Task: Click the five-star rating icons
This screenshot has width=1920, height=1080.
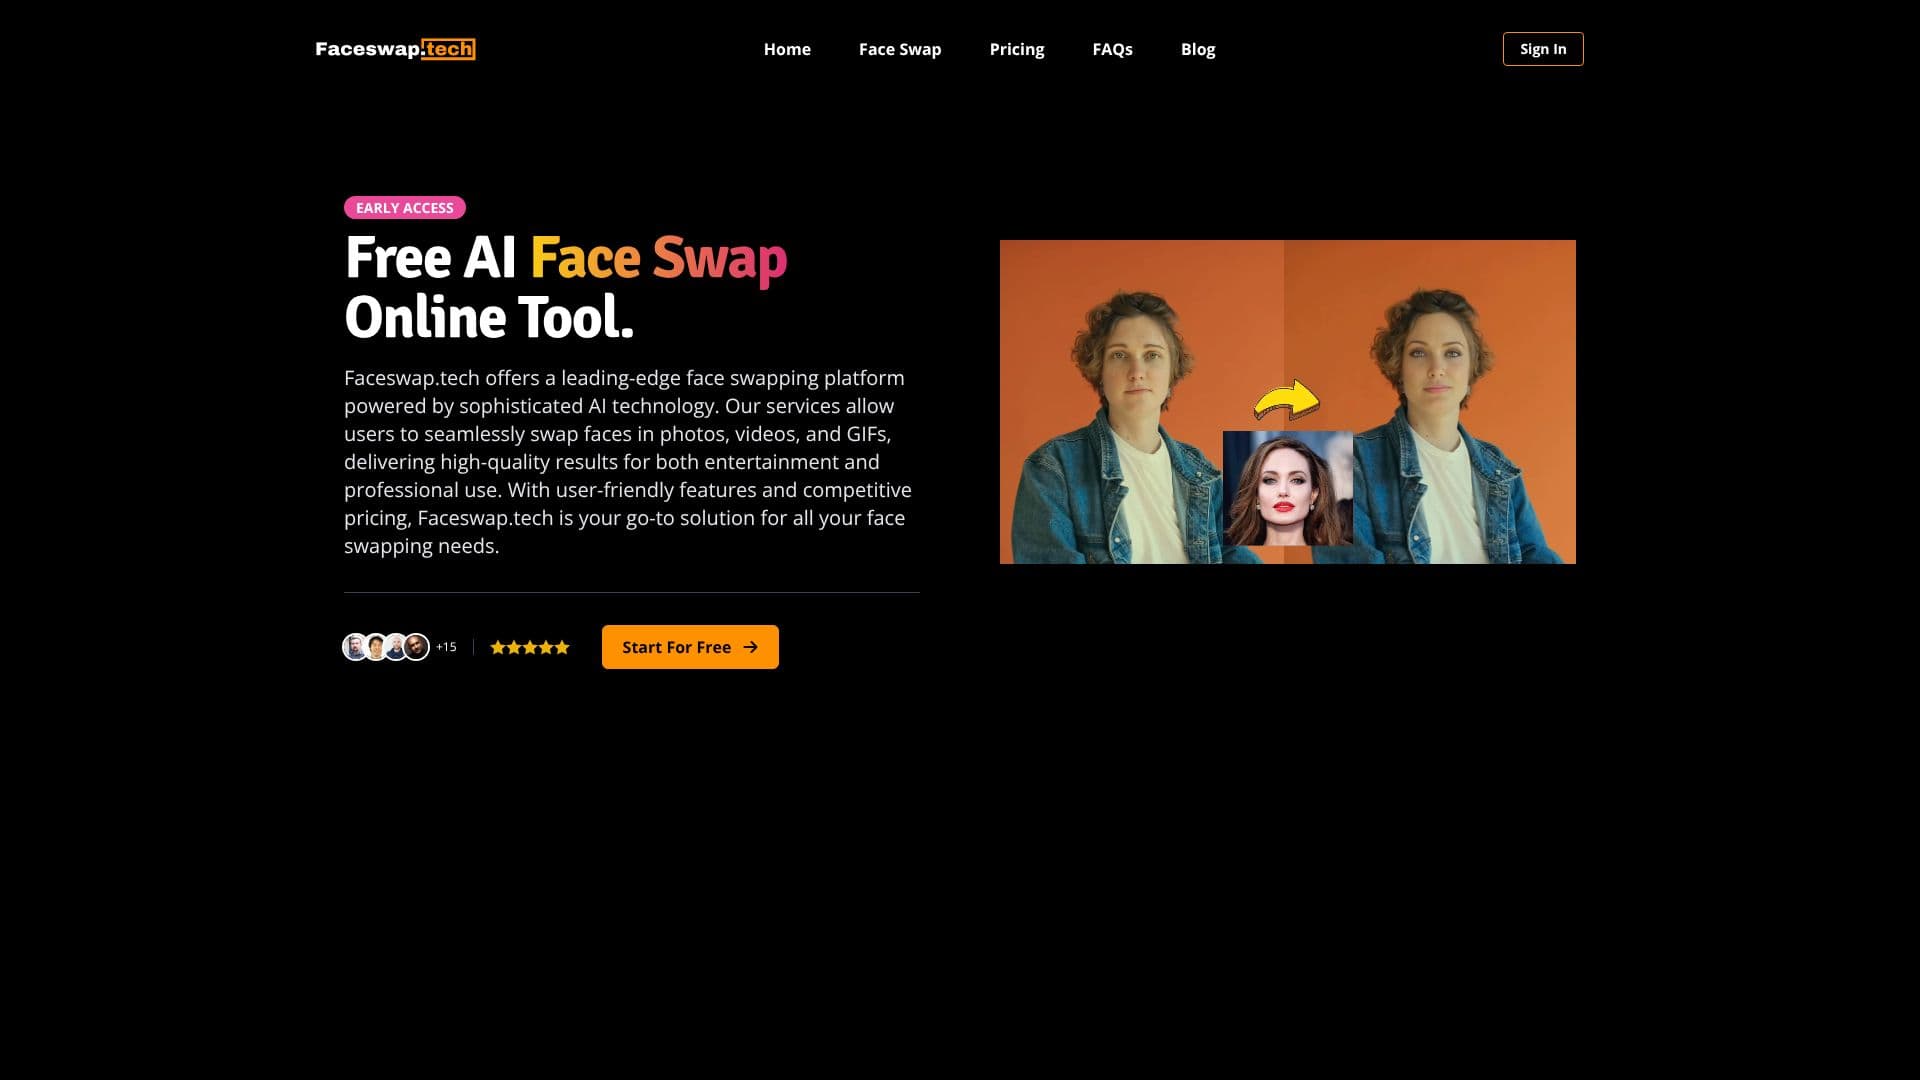Action: coord(530,647)
